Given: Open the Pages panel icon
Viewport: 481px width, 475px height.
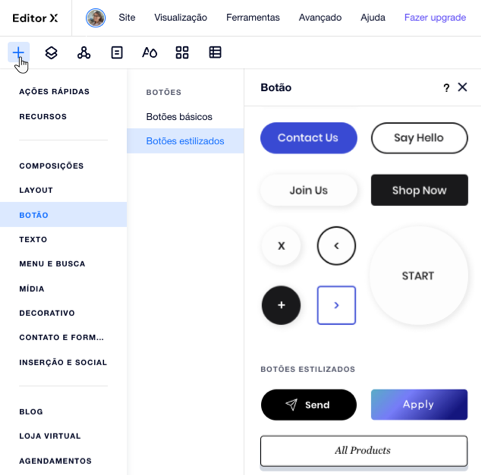Looking at the screenshot, I should 117,53.
